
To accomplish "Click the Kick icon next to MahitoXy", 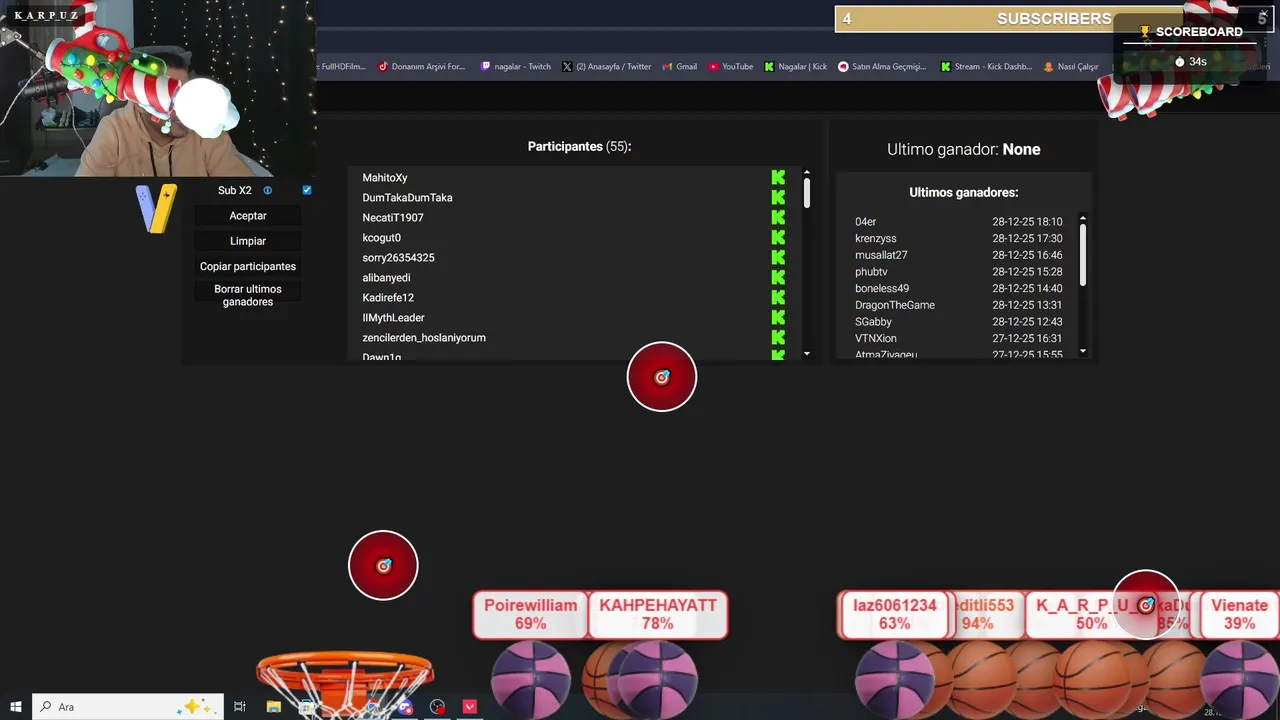I will point(778,177).
